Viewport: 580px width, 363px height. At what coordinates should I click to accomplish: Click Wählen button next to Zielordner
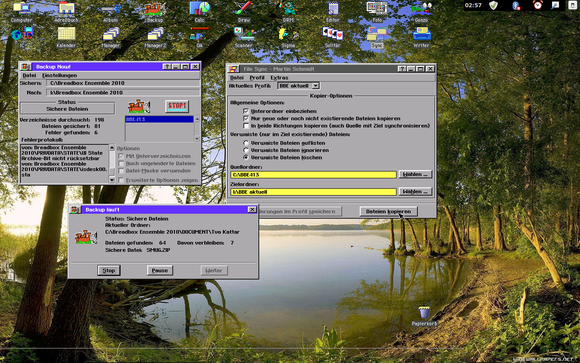coord(415,192)
